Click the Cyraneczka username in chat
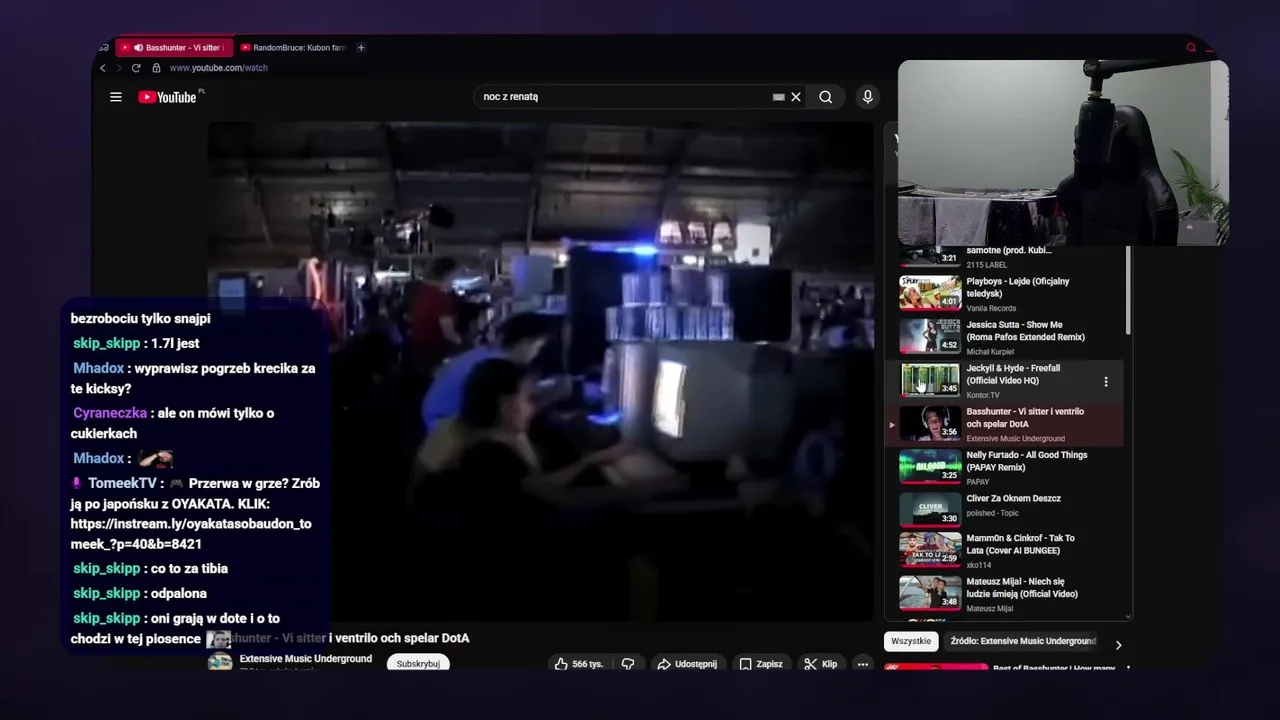This screenshot has height=720, width=1280. pyautogui.click(x=110, y=413)
